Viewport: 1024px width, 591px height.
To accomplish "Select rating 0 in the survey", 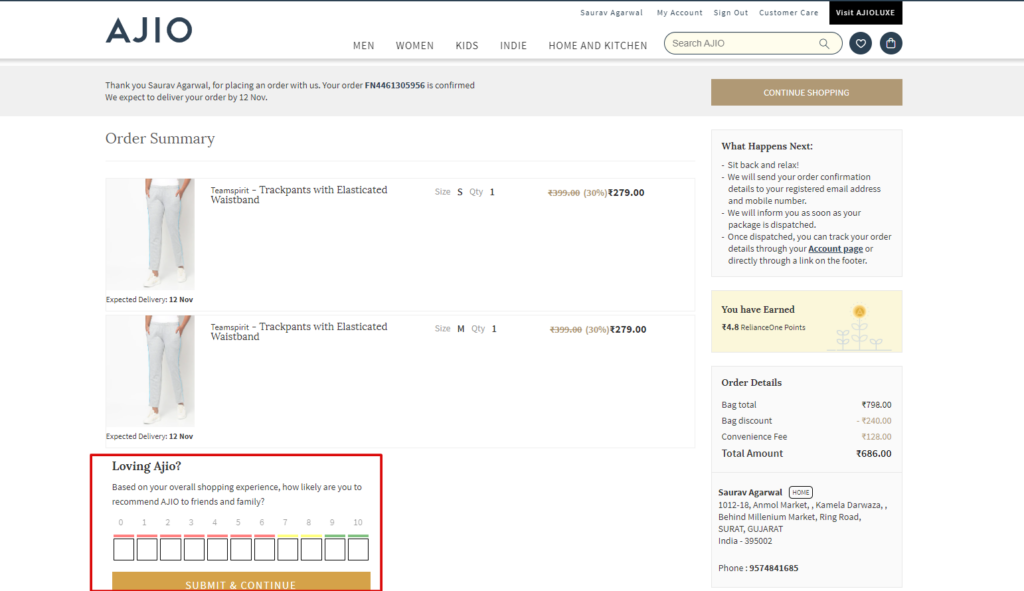I will point(123,549).
